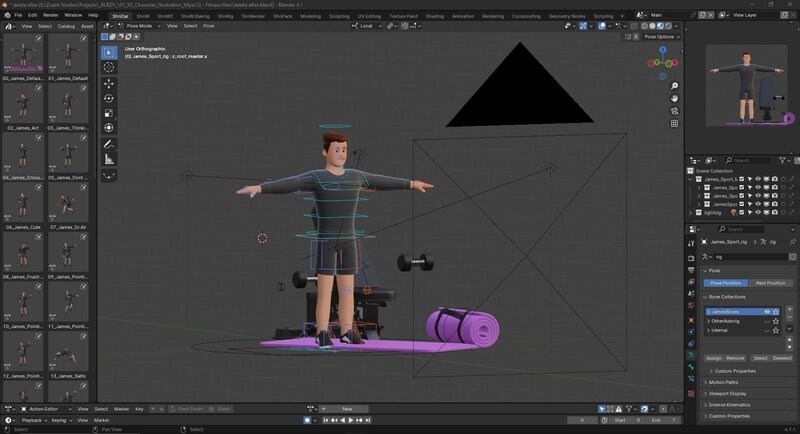Choose the Annotate tool
Image resolution: width=800 pixels, height=434 pixels.
[109, 144]
